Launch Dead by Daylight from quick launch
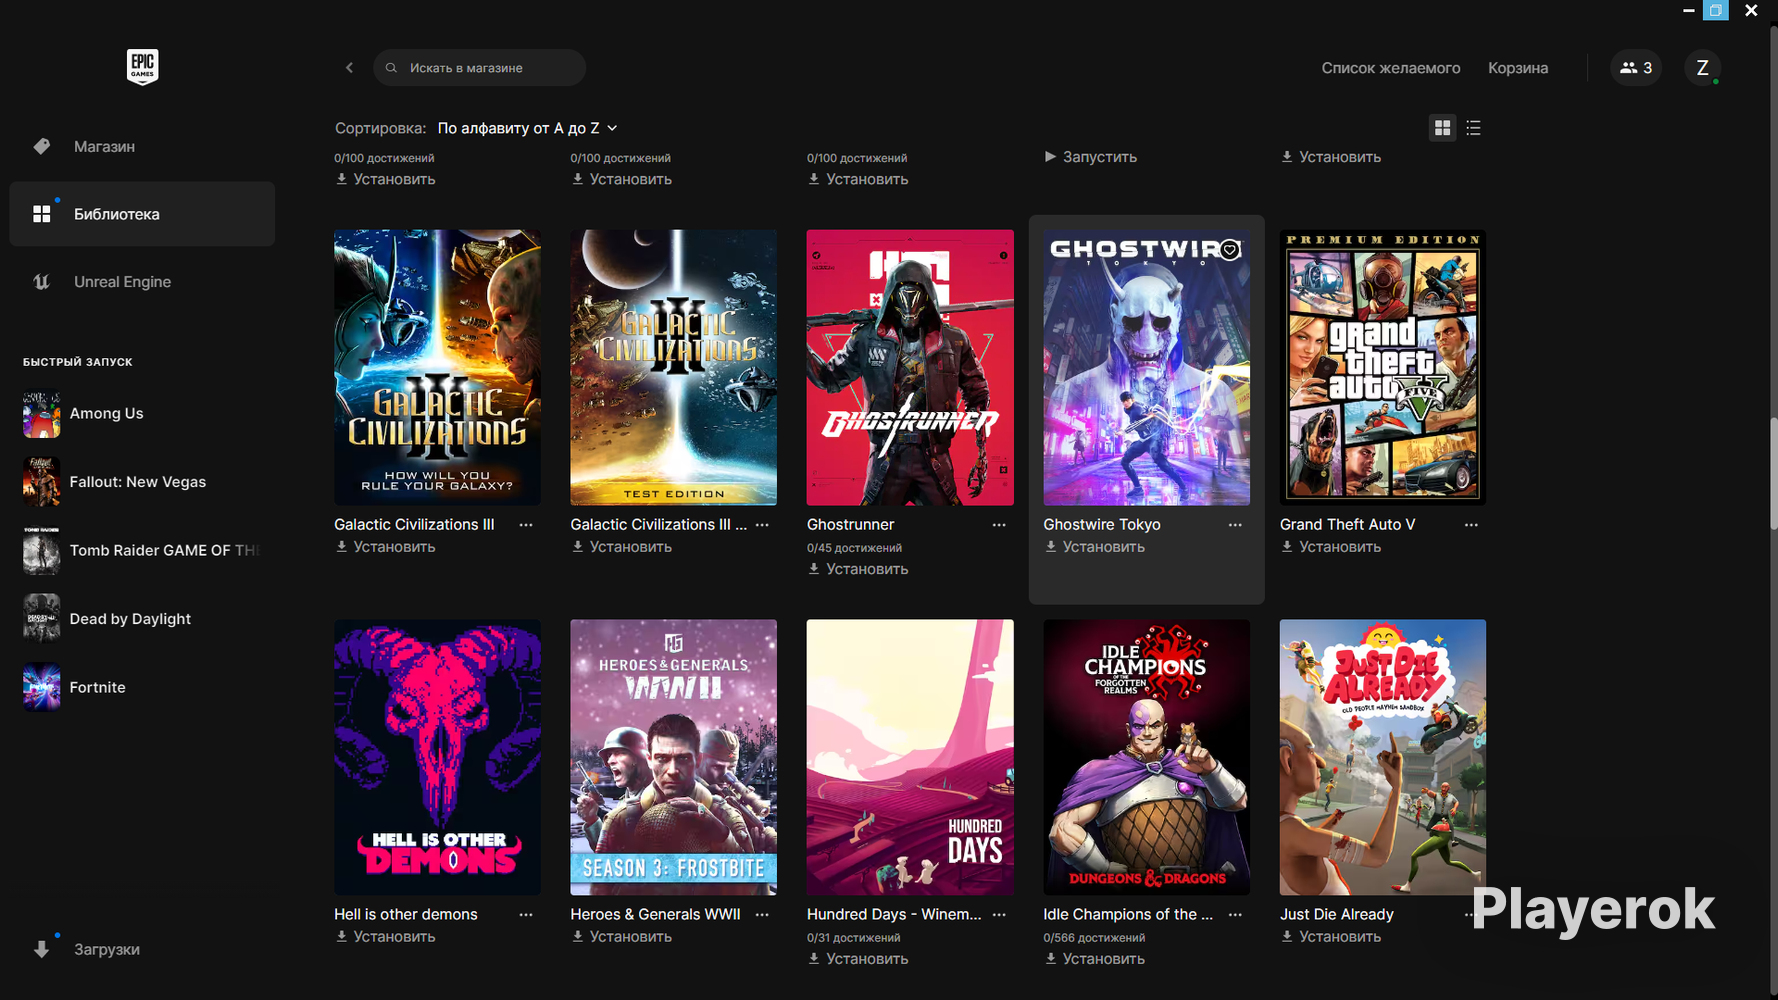 [x=142, y=619]
